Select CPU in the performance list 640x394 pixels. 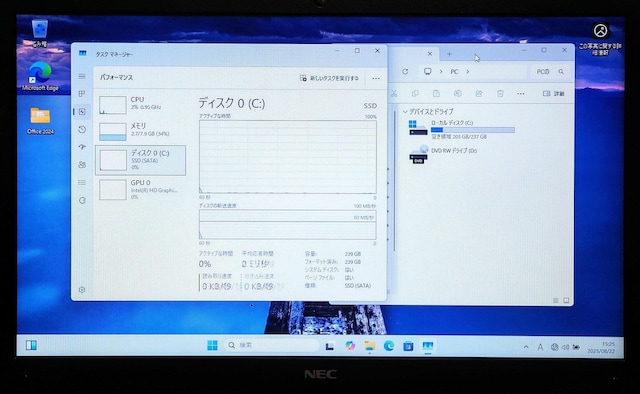tap(140, 104)
